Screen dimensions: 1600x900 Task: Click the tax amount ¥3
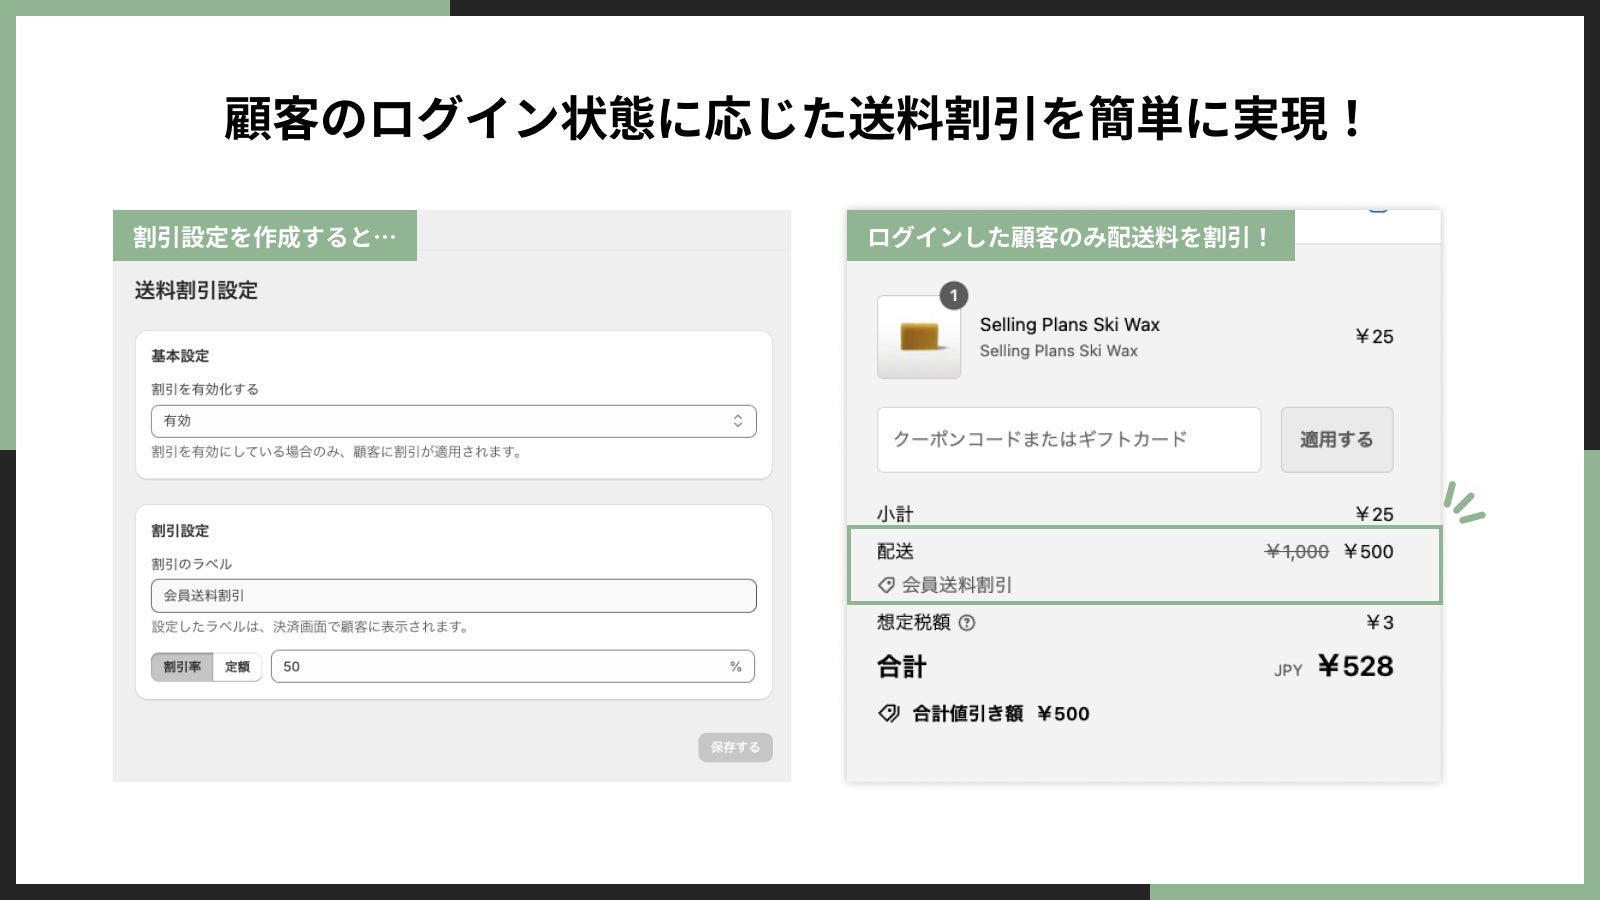point(1380,622)
